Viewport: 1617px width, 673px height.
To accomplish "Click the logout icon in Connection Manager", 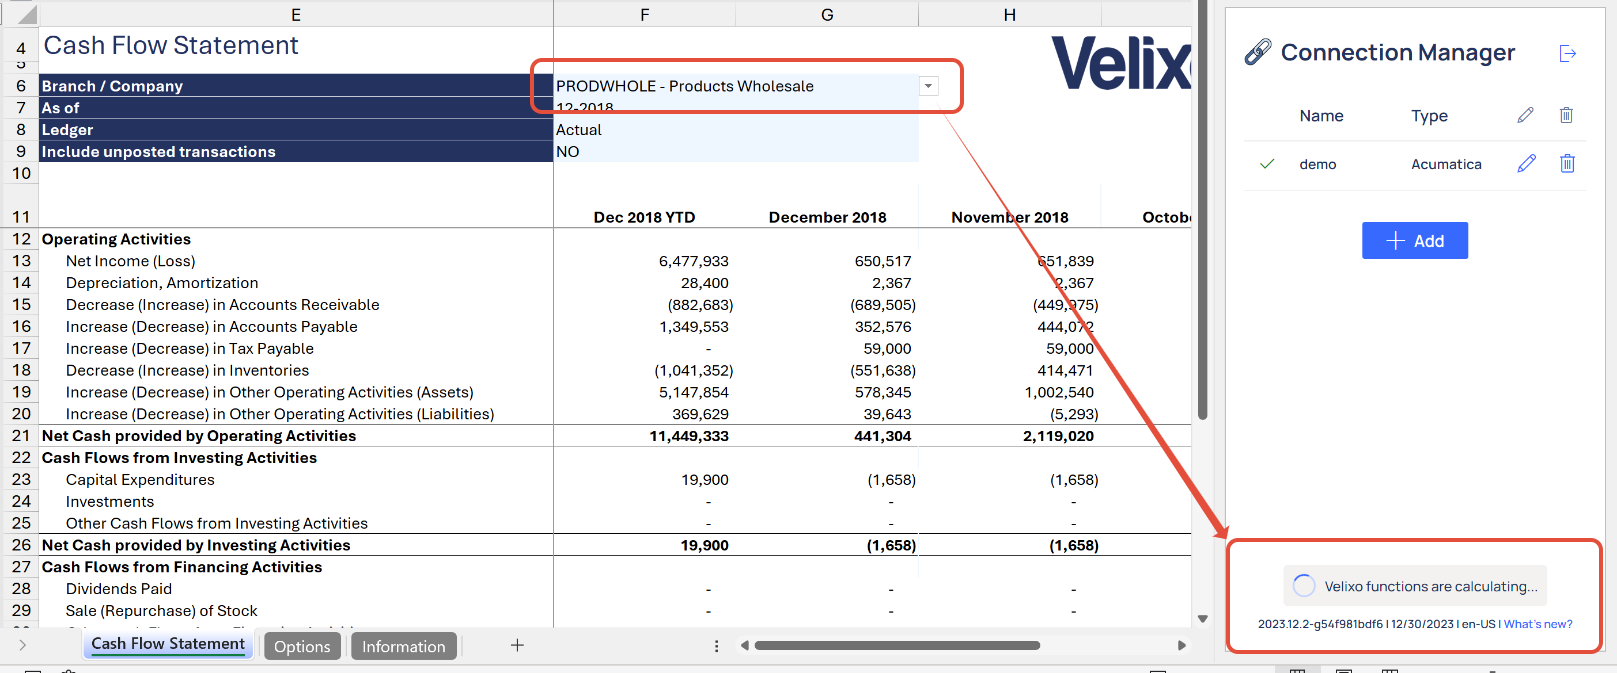I will tap(1567, 53).
